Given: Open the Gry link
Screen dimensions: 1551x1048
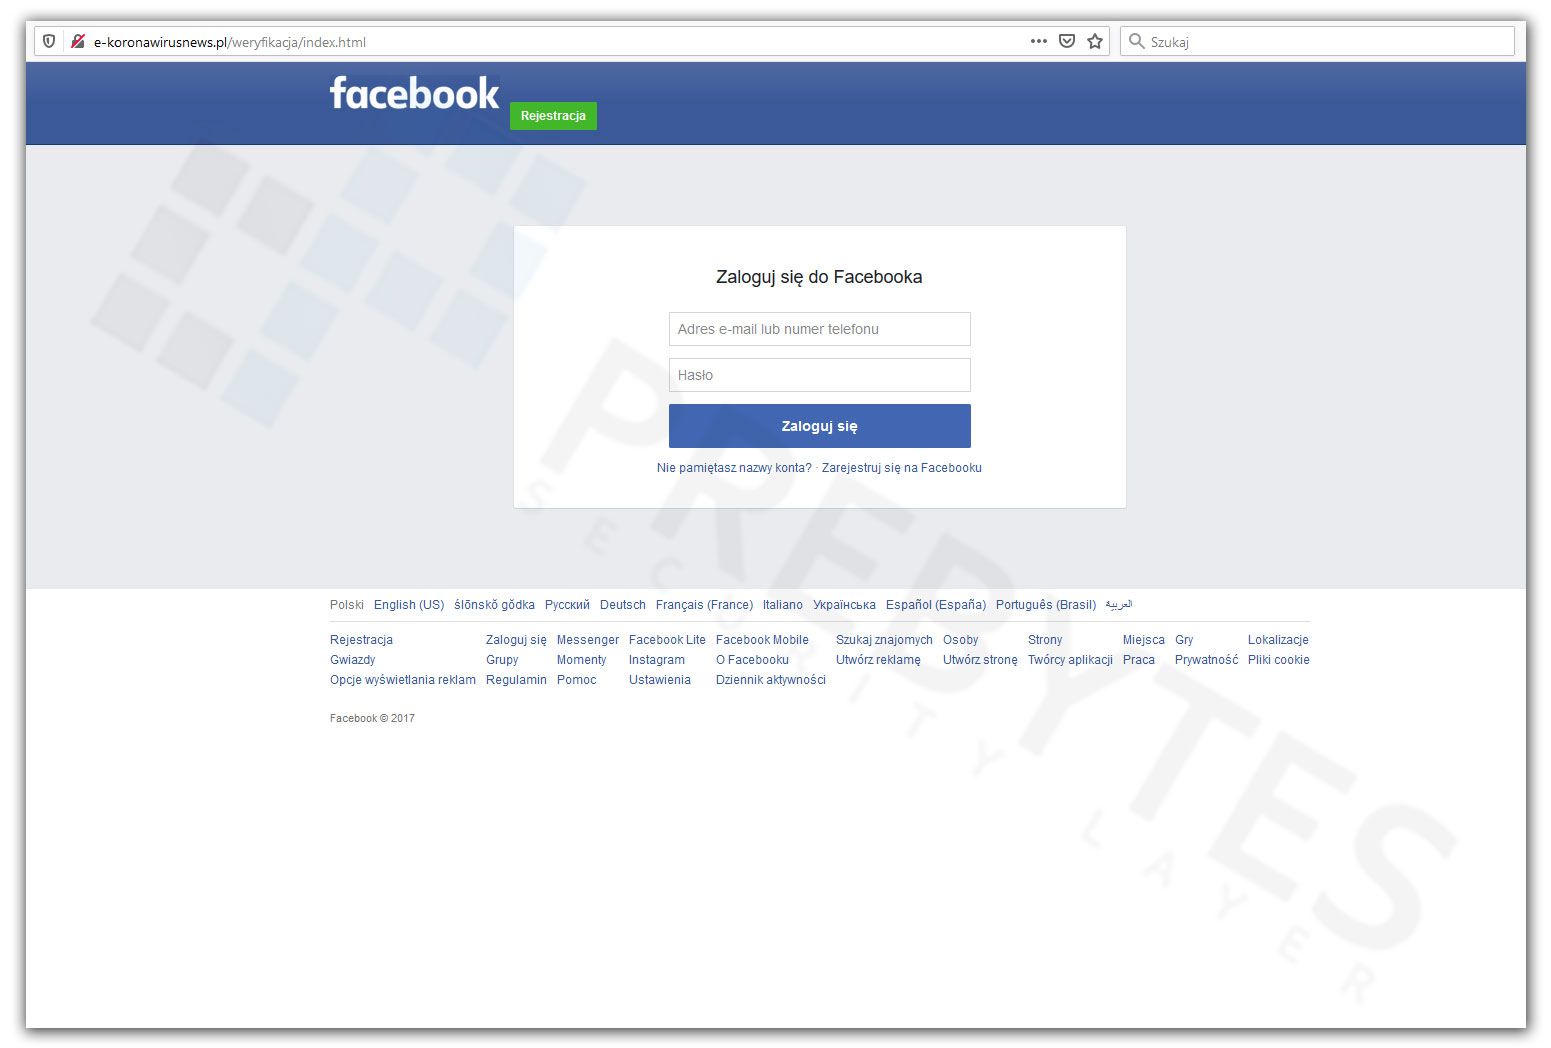Looking at the screenshot, I should pyautogui.click(x=1184, y=640).
